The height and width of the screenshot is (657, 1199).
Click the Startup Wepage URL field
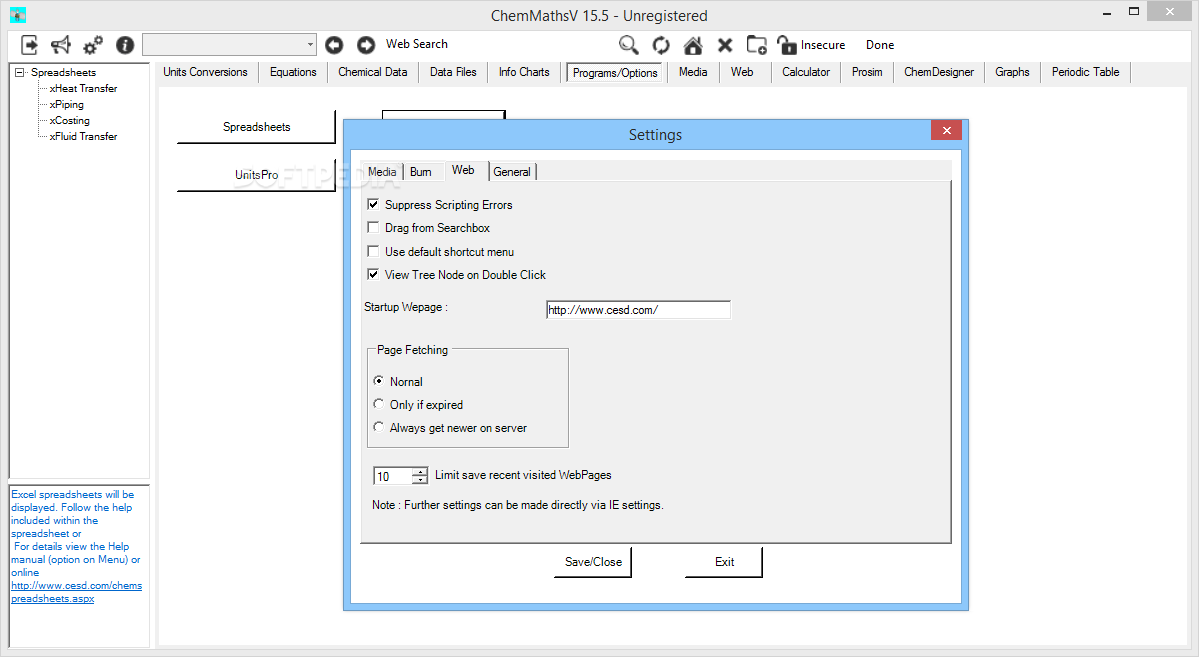click(x=638, y=310)
